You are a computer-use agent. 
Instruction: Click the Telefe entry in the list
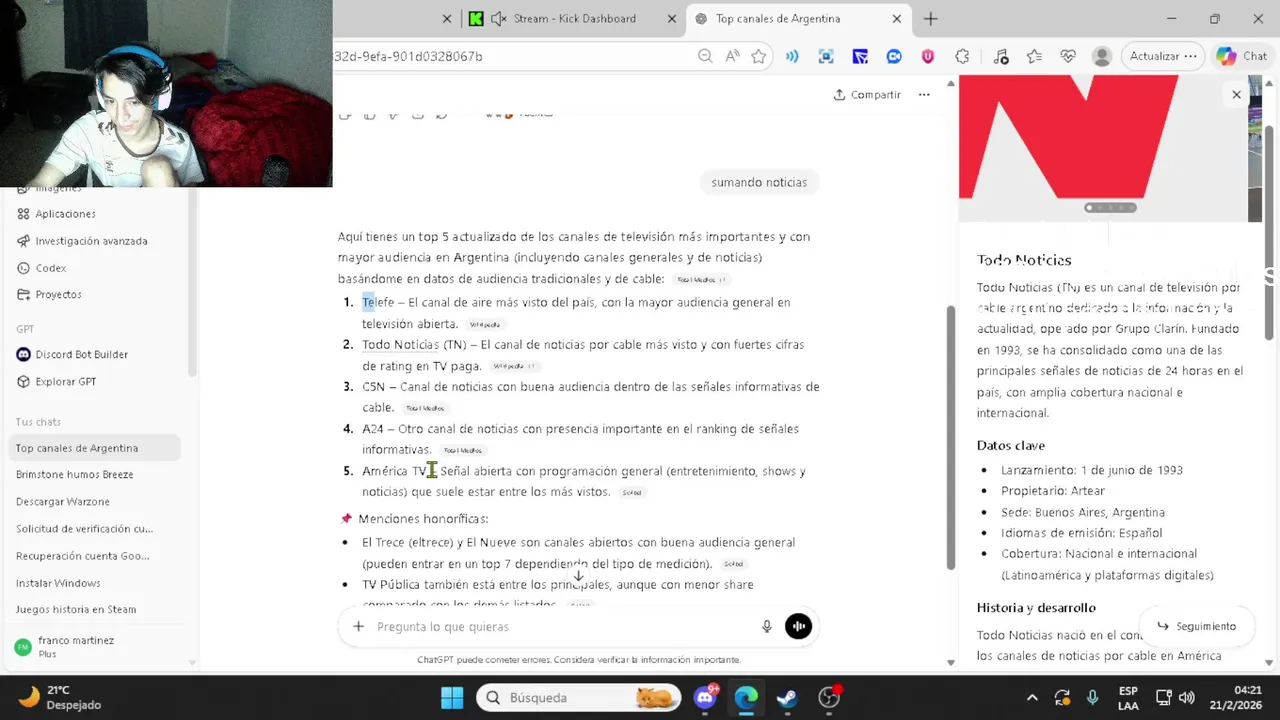click(x=378, y=302)
